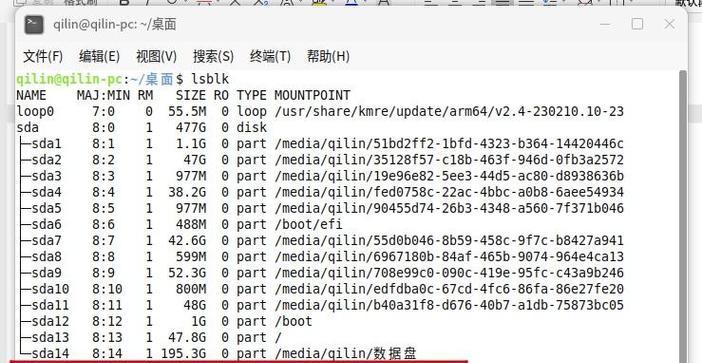The image size is (702, 363).
Task: Click the 'sda4' partition name
Action: tap(46, 192)
